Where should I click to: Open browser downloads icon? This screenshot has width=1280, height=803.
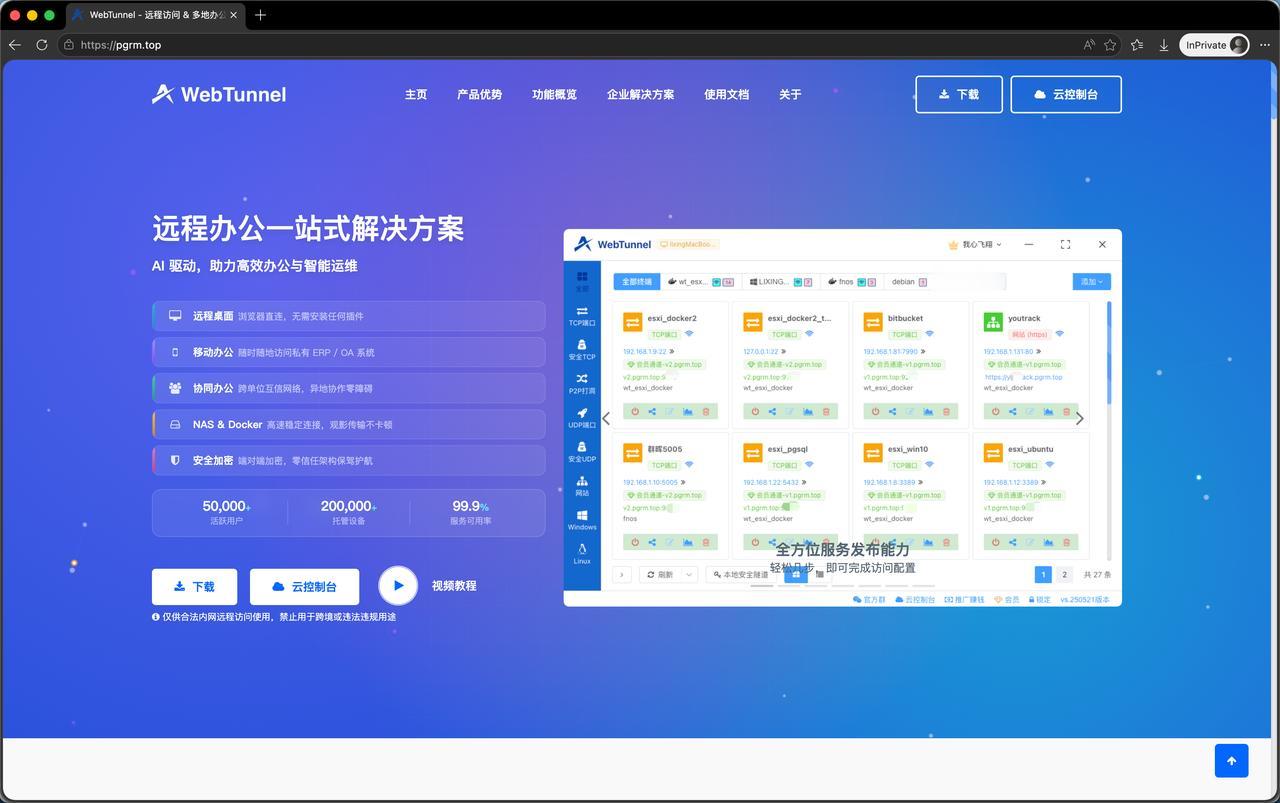[1164, 45]
